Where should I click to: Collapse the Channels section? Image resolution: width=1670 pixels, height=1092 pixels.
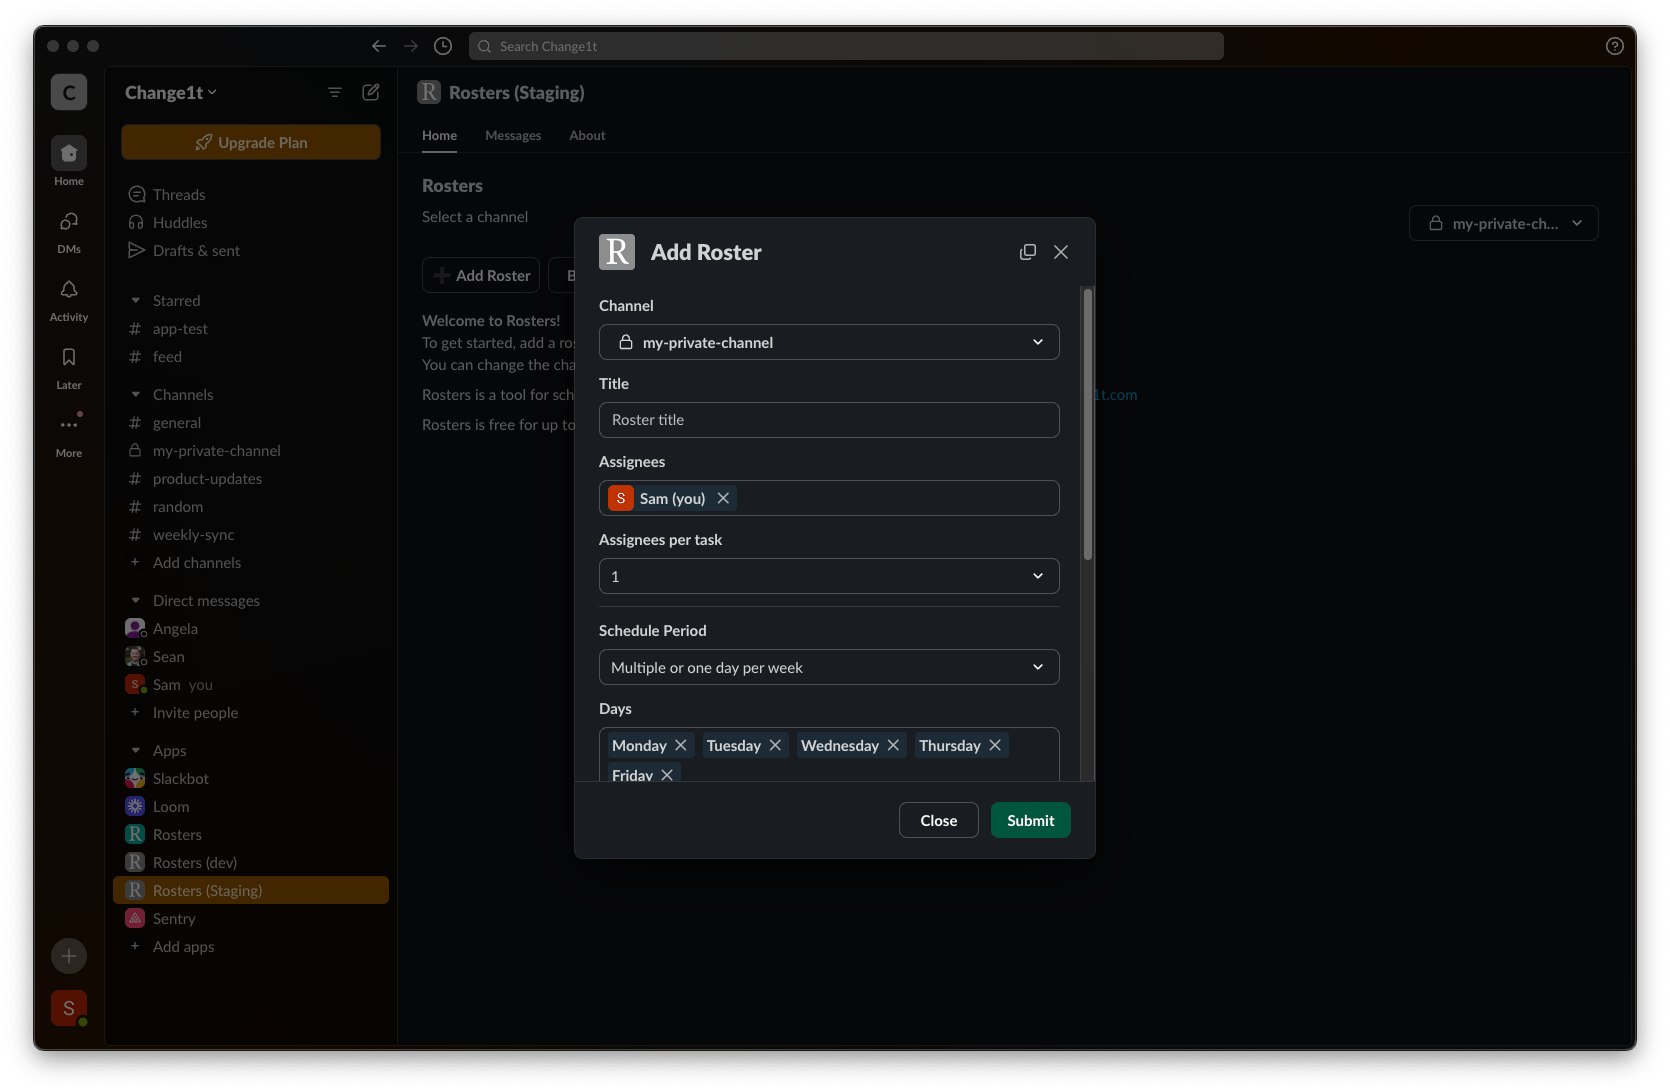point(136,394)
